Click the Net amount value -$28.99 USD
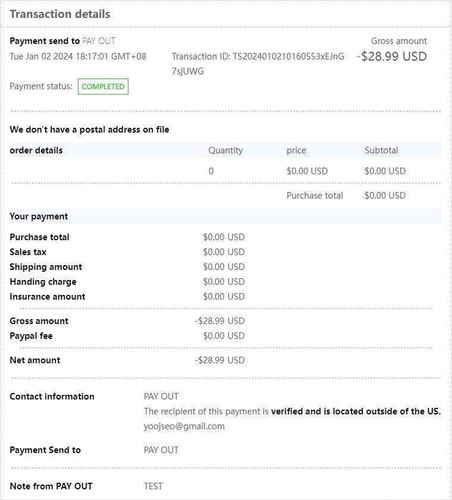The width and height of the screenshot is (452, 500). click(x=220, y=360)
